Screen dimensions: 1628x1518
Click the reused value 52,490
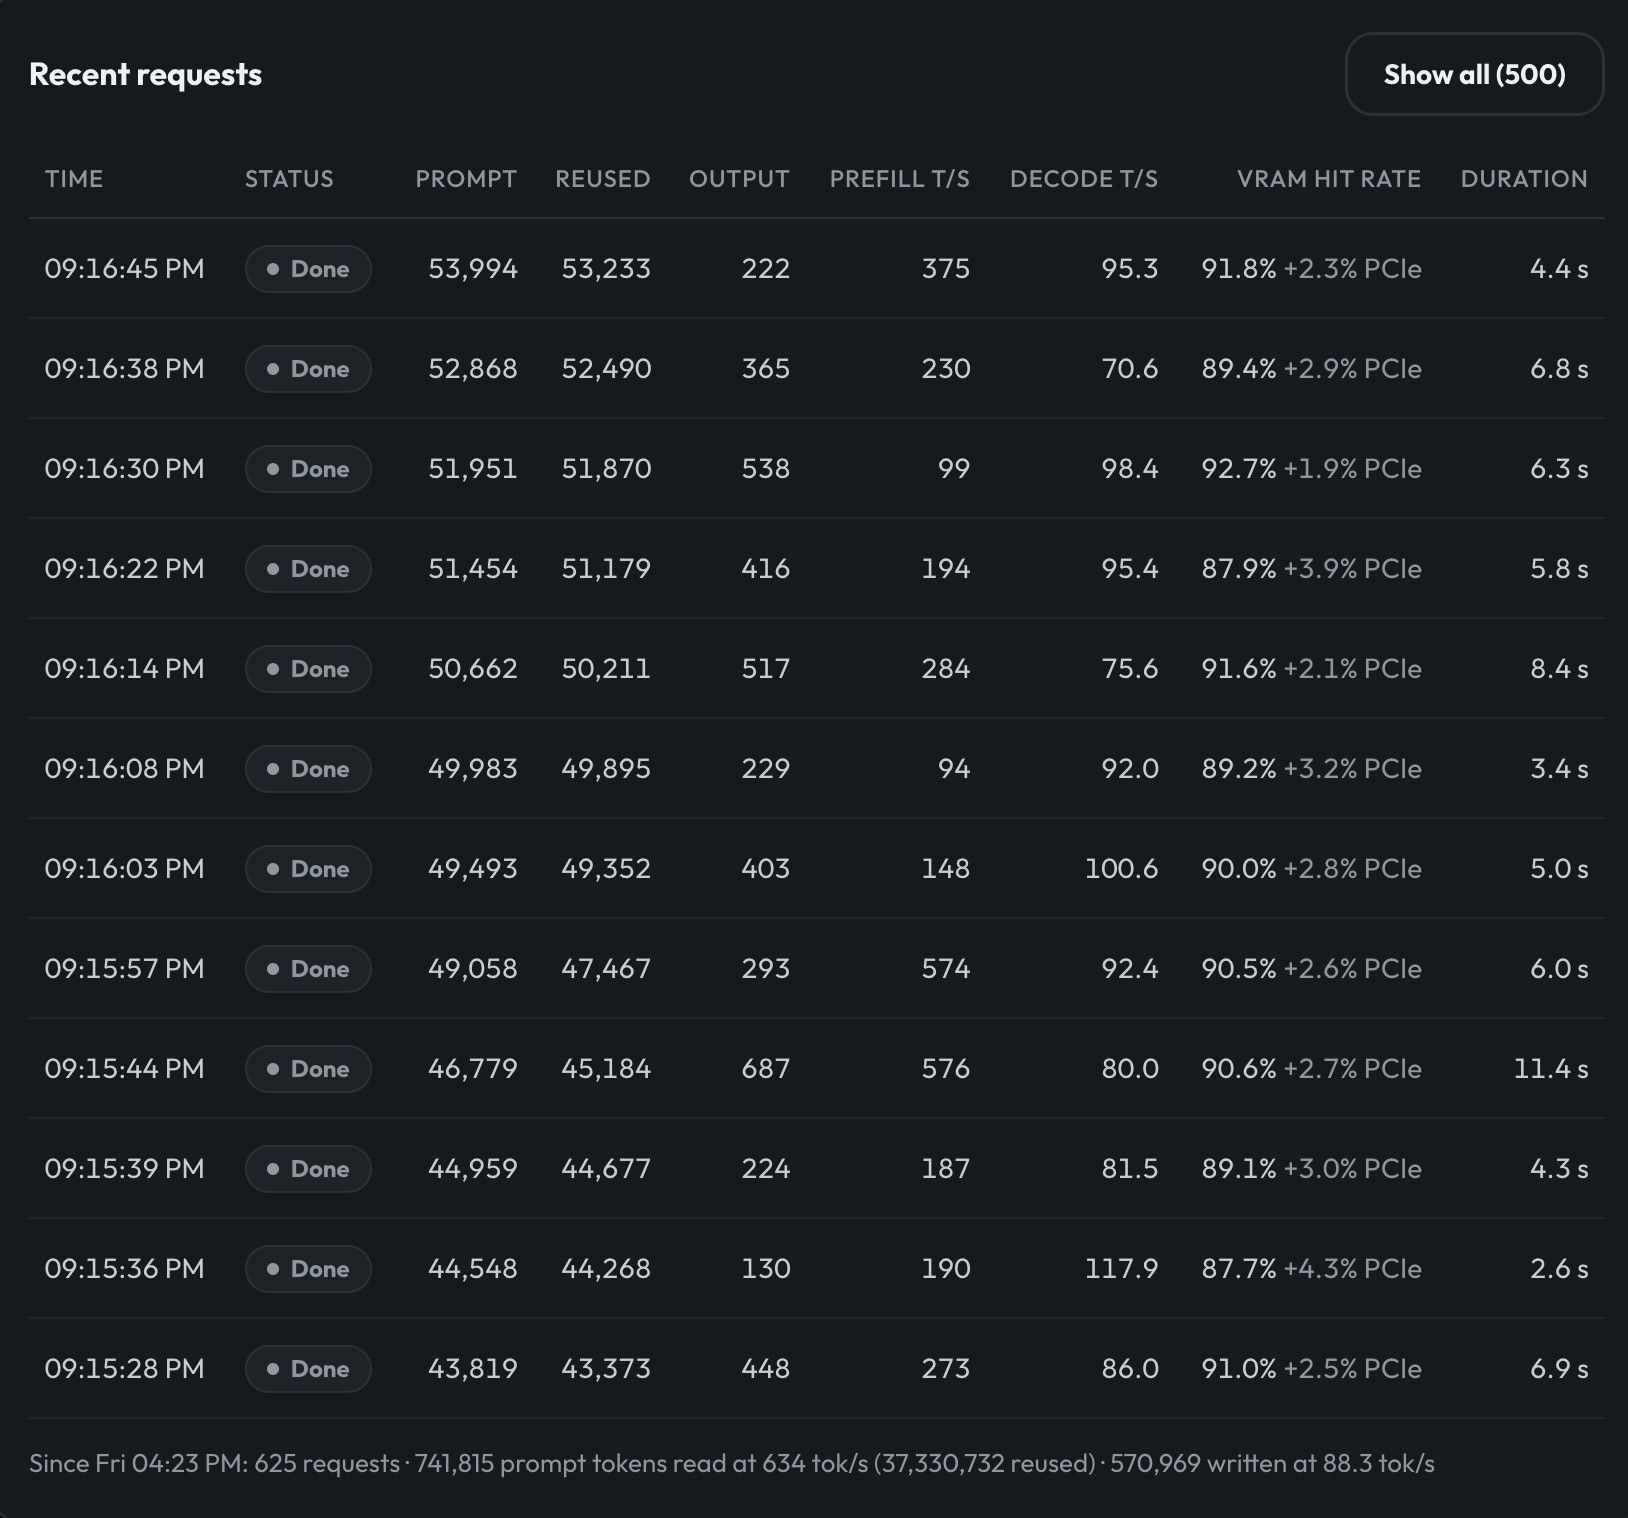pyautogui.click(x=606, y=369)
